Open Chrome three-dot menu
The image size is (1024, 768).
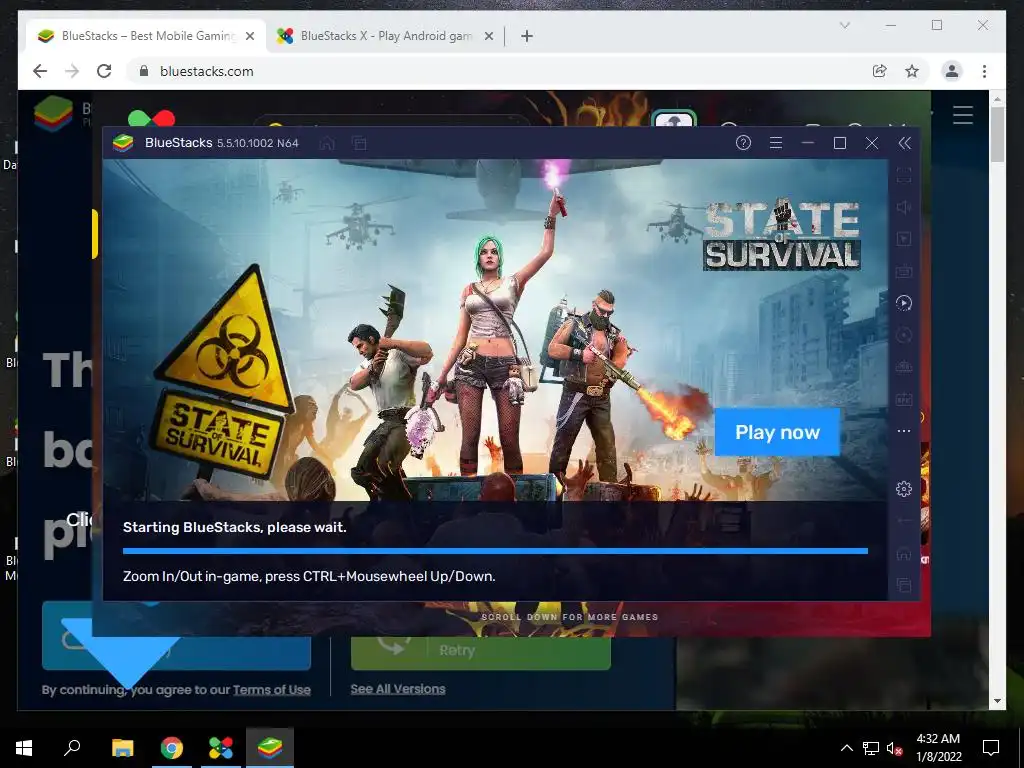click(984, 71)
